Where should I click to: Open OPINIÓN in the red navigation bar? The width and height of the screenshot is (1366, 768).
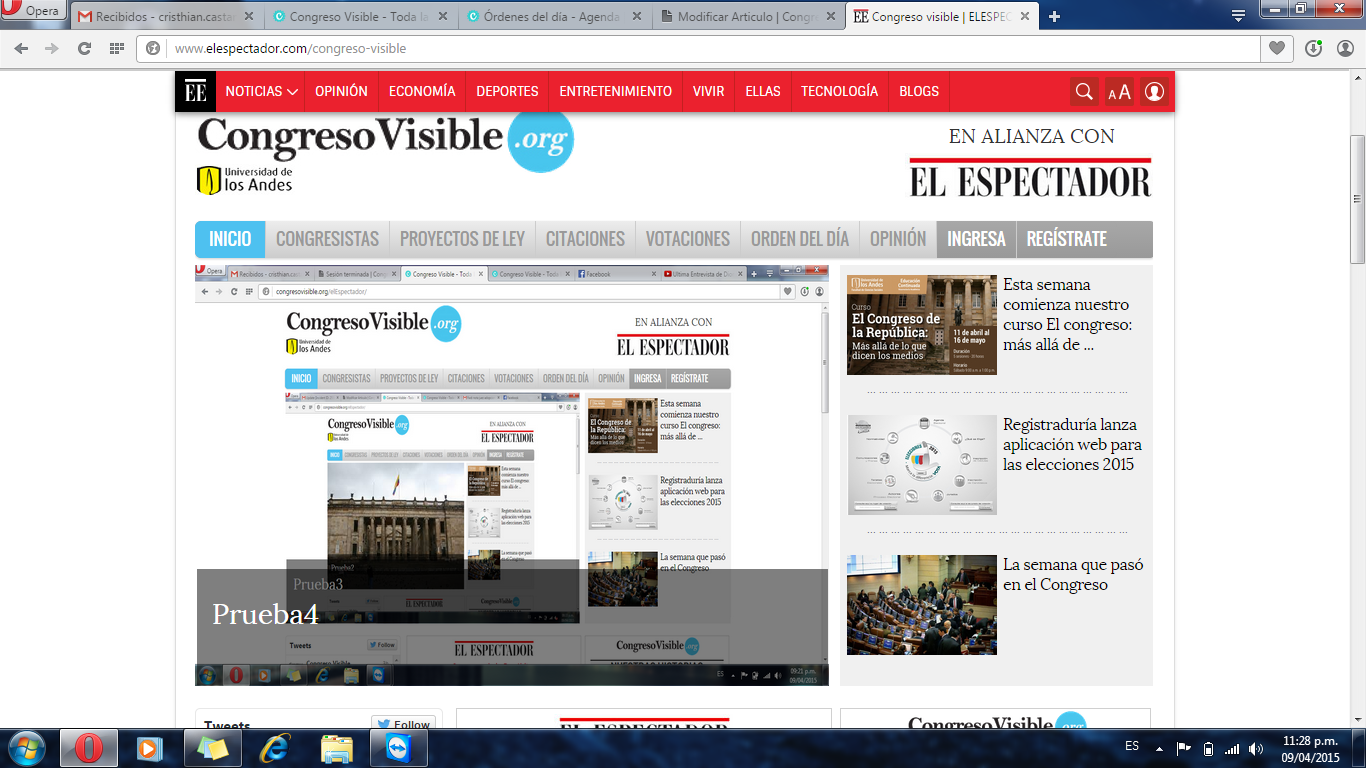click(341, 91)
